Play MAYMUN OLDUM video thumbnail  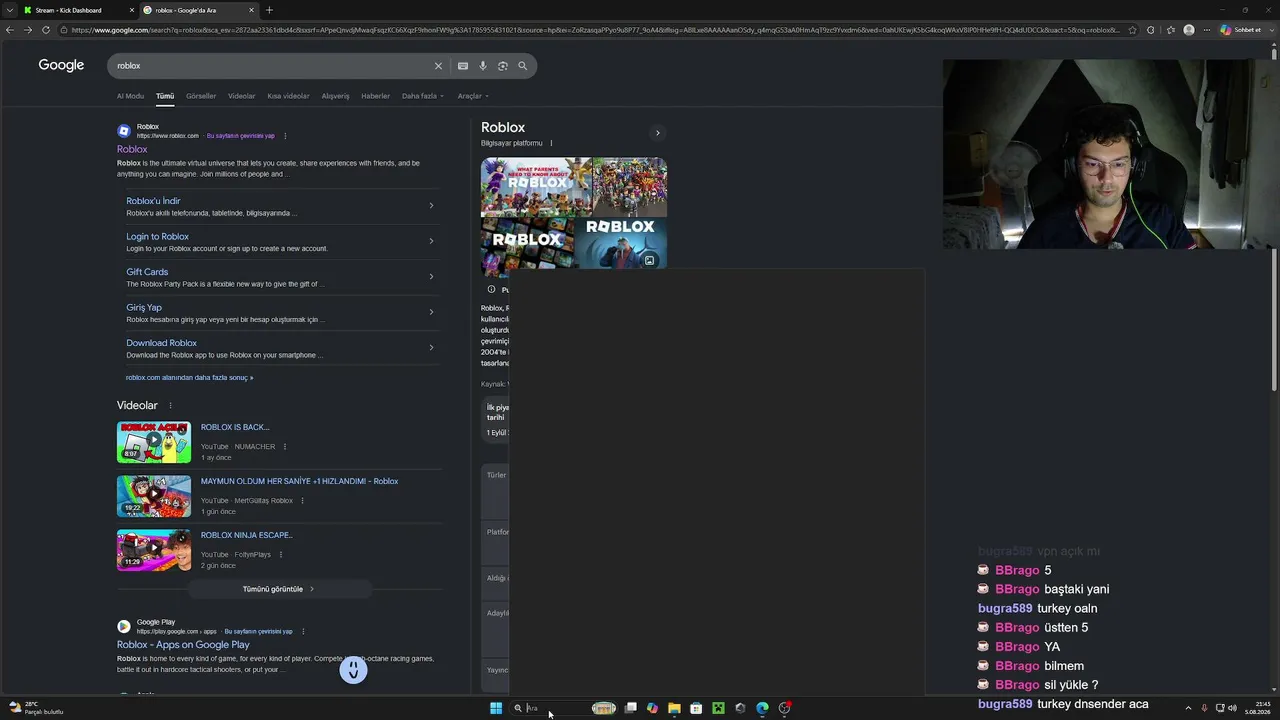tap(154, 496)
